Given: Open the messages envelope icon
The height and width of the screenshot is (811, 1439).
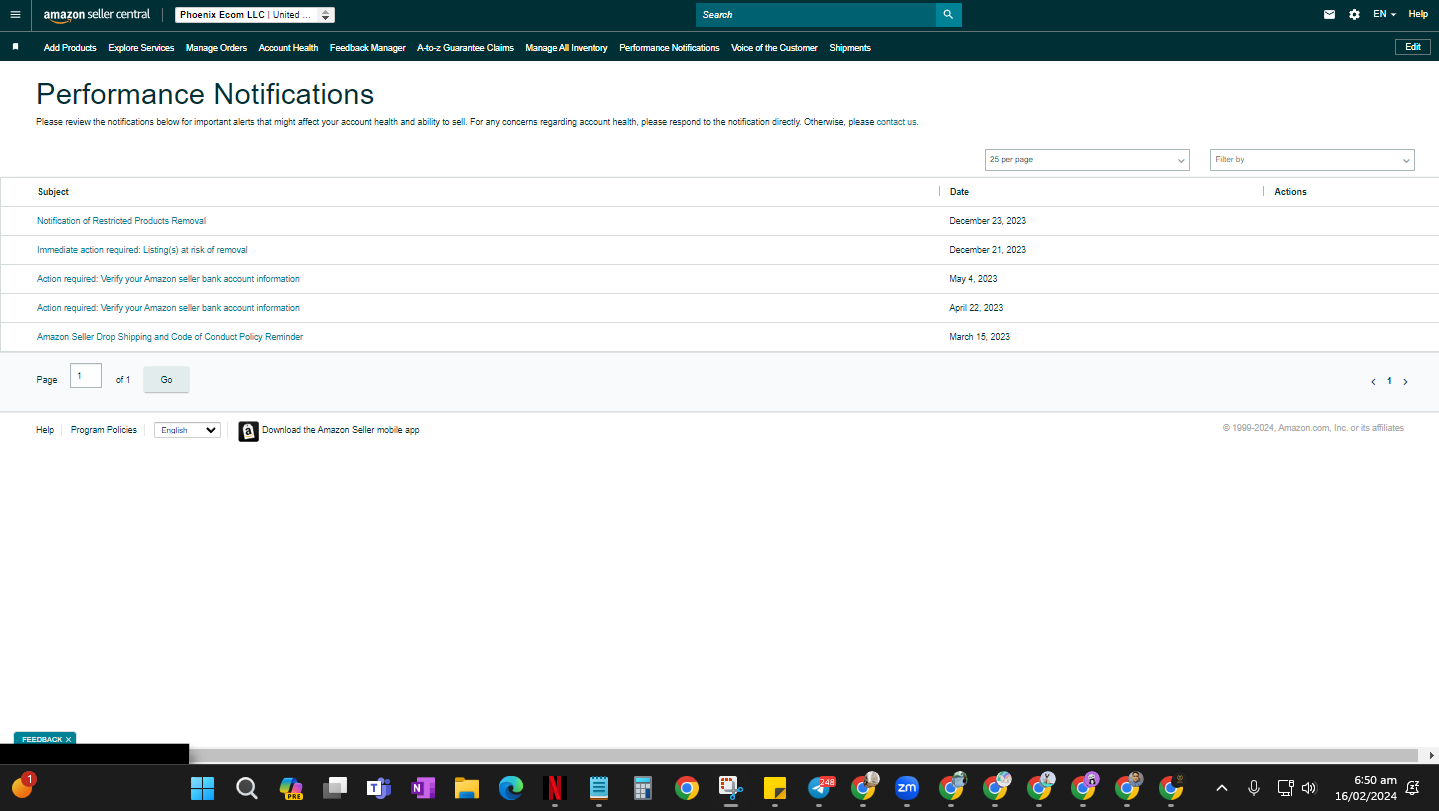Looking at the screenshot, I should (1329, 15).
